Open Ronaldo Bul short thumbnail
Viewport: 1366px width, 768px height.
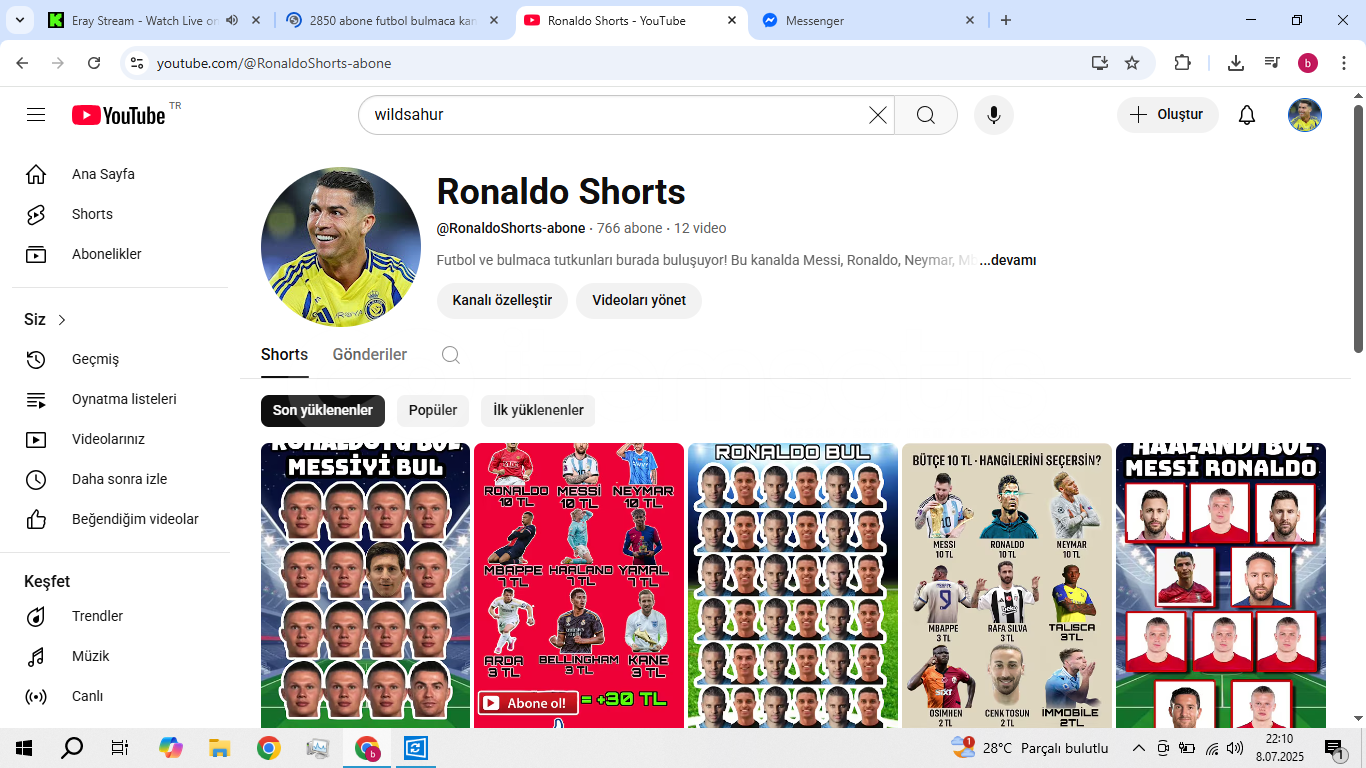[793, 585]
